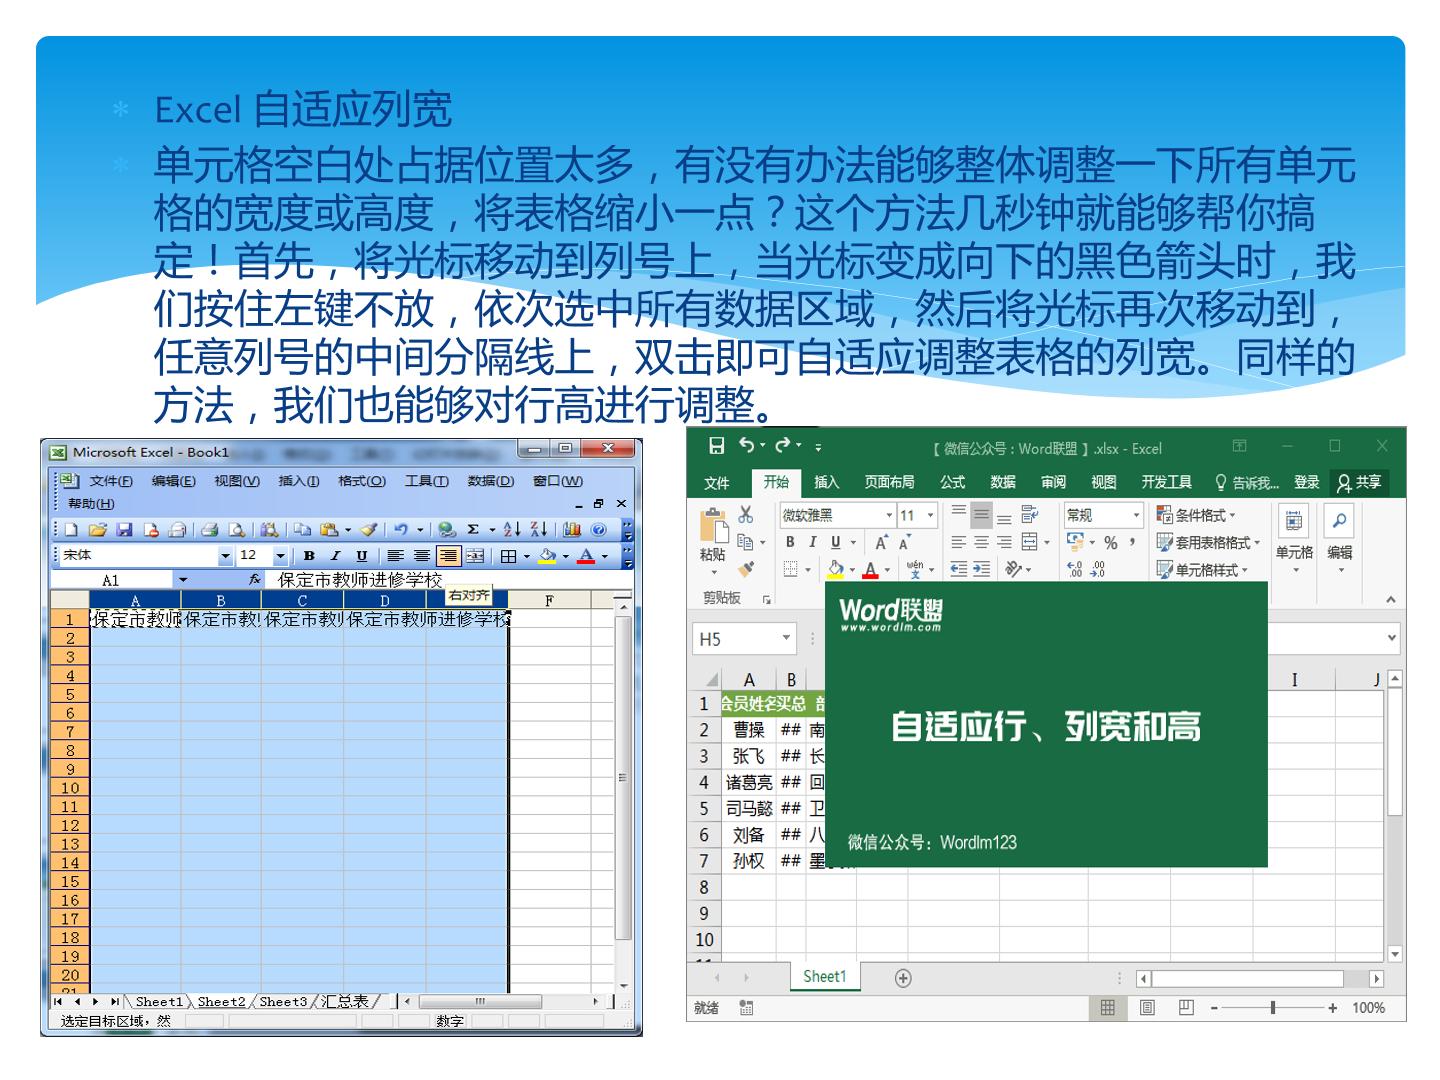
Task: Click the Sort Ascending A-Z icon
Action: tap(512, 530)
